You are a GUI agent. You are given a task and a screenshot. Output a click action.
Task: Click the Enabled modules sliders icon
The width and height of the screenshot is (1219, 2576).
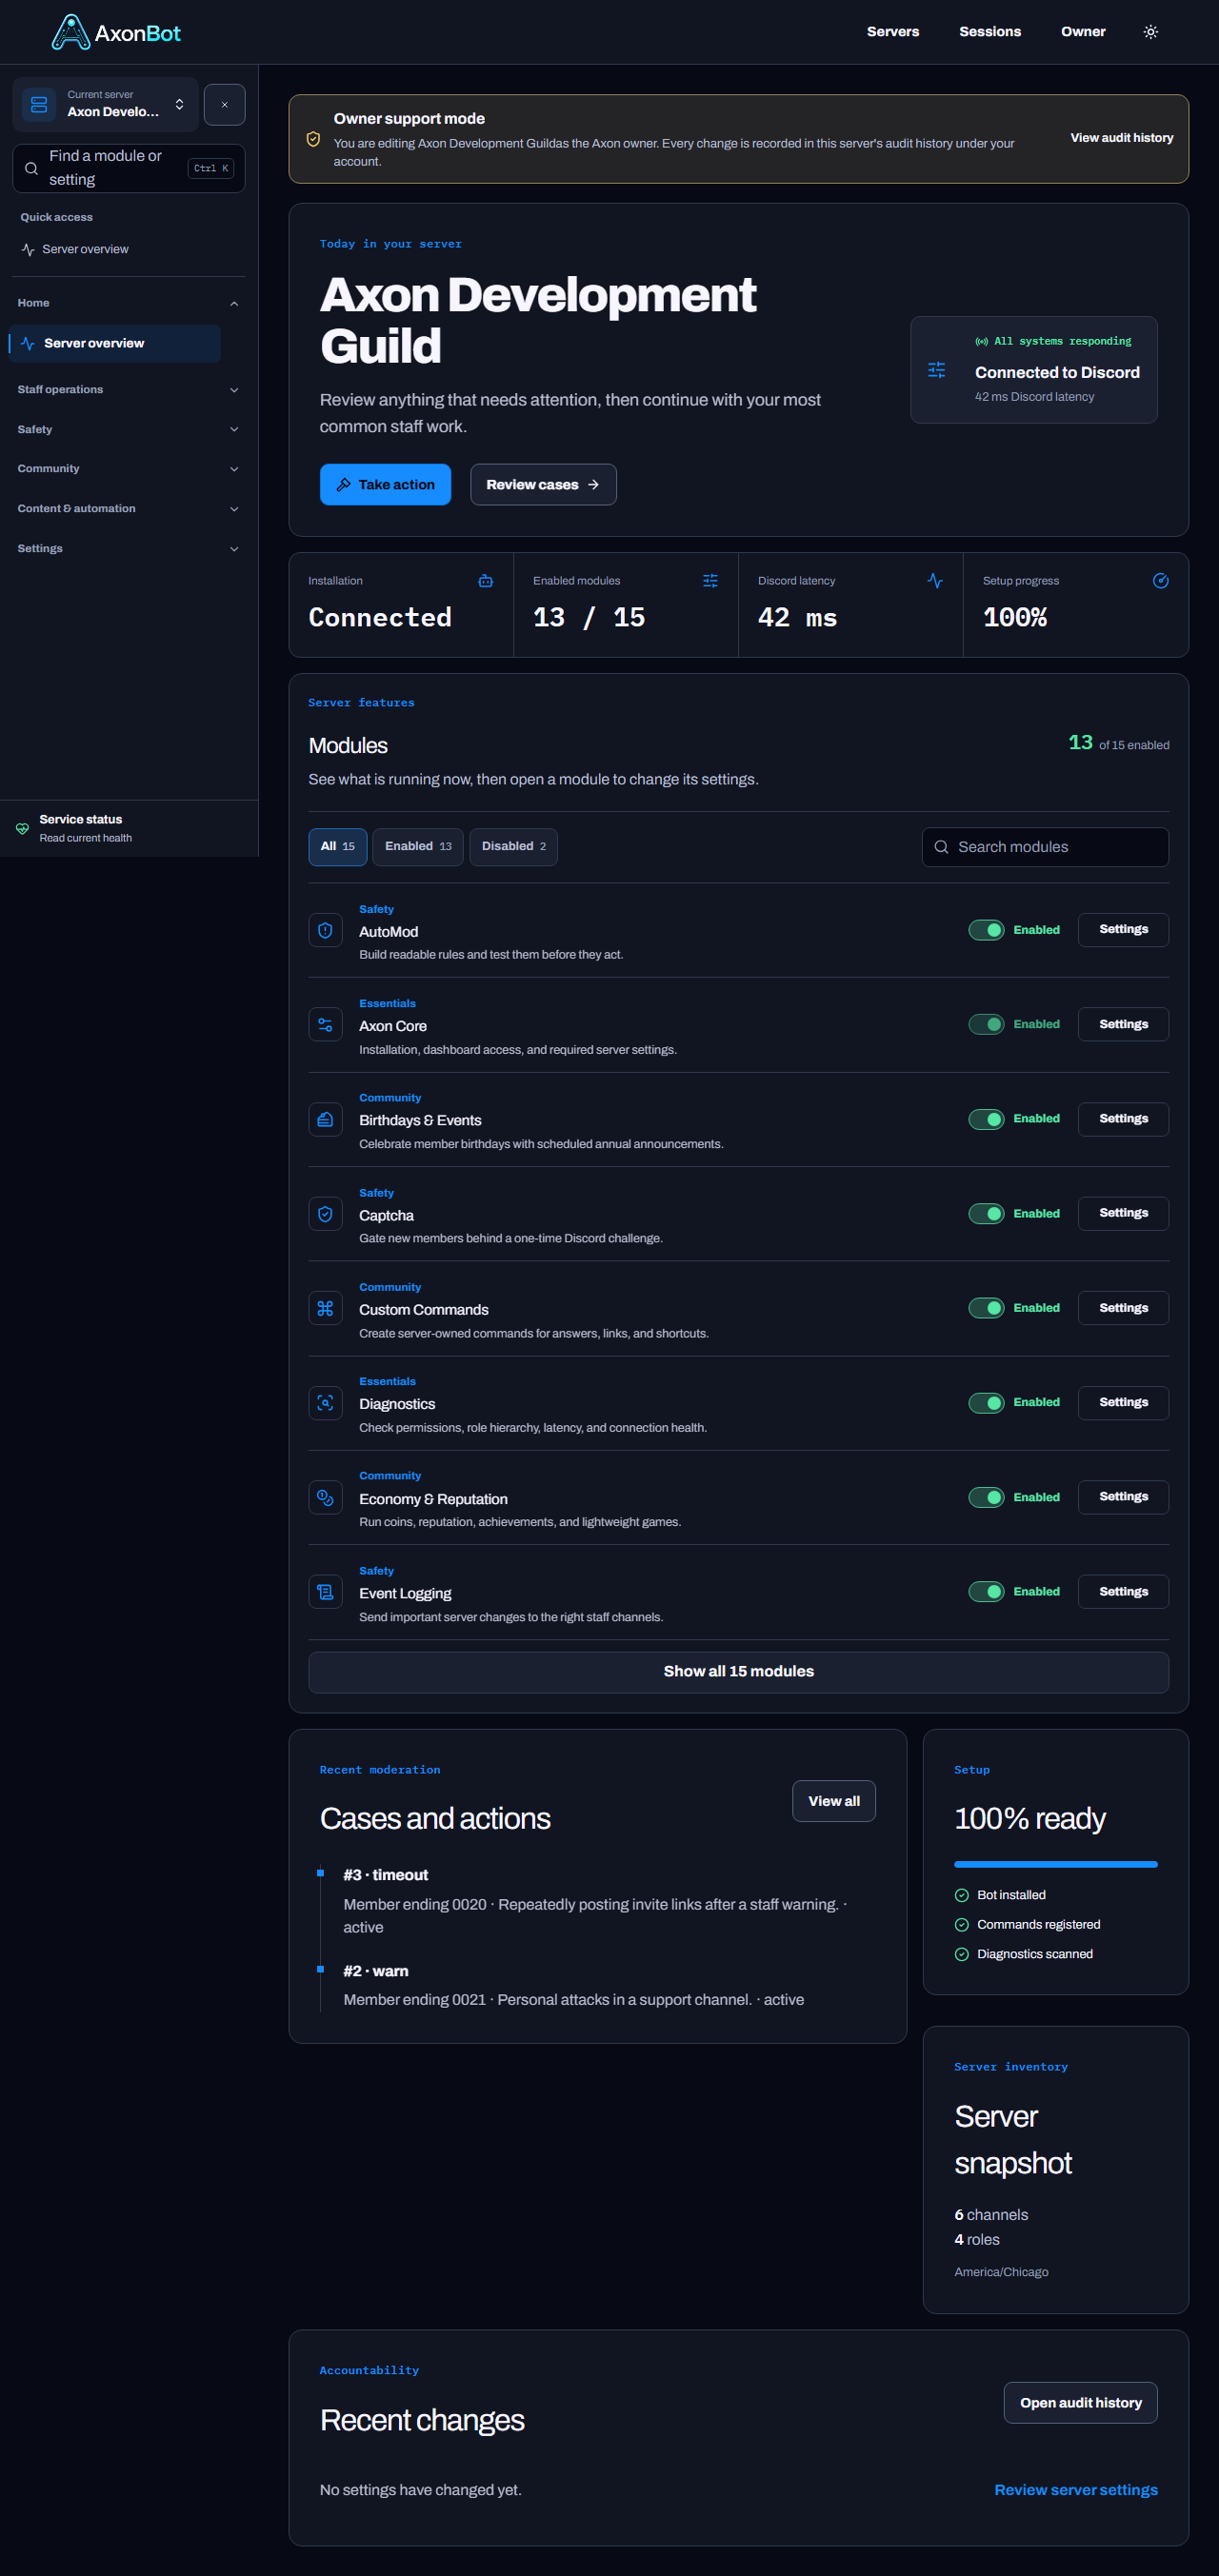[x=710, y=581]
